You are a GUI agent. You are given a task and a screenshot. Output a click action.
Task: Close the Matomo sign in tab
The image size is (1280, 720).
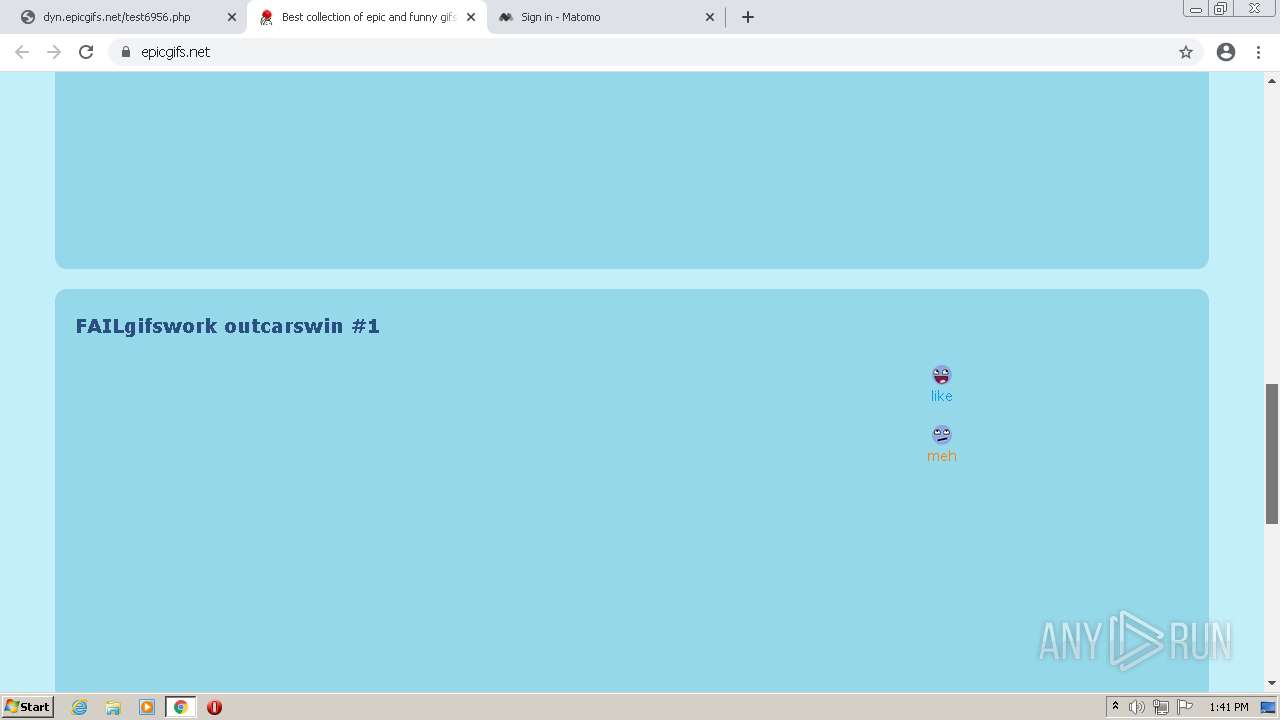(710, 17)
